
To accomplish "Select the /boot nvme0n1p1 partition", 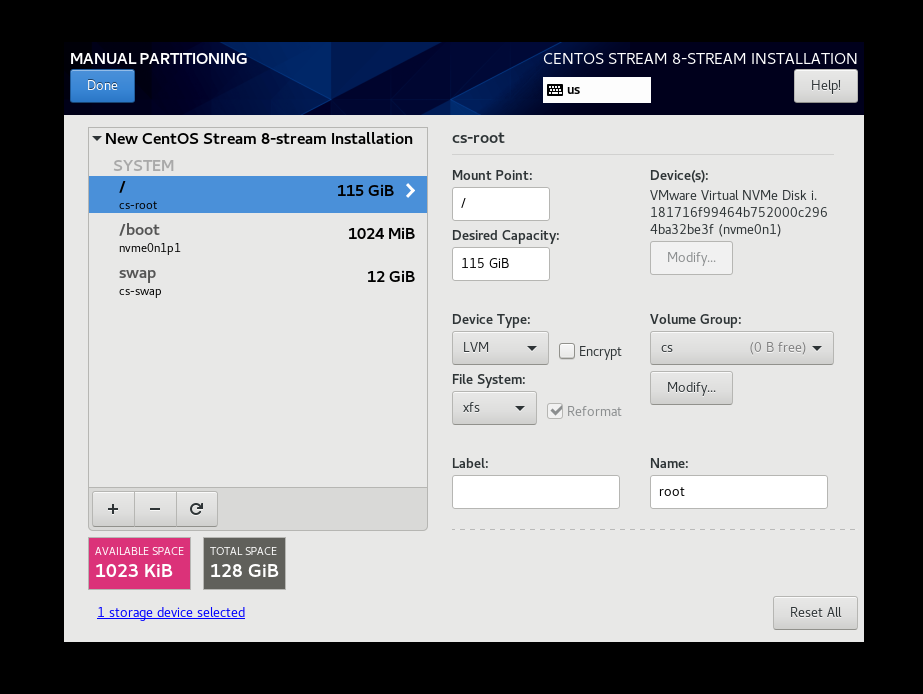I will coord(258,238).
